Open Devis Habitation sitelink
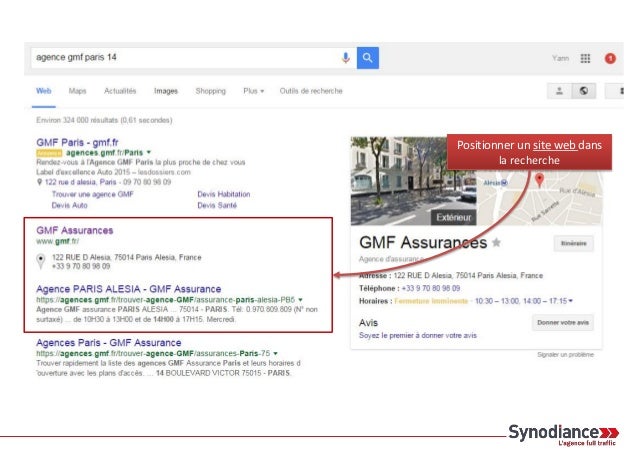The width and height of the screenshot is (638, 463). [224, 194]
